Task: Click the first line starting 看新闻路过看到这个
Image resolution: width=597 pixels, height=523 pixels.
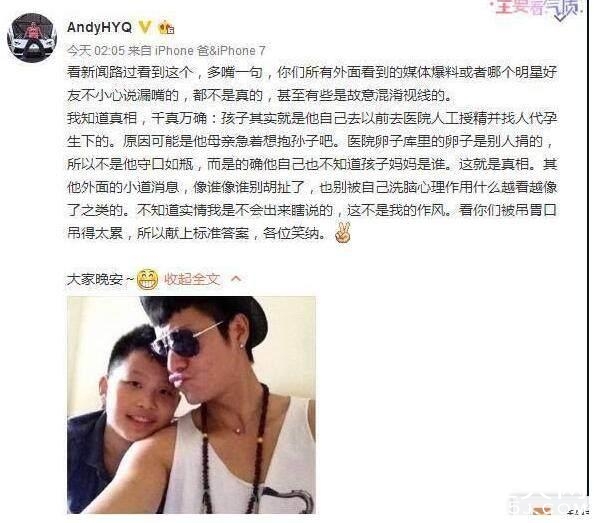Action: pyautogui.click(x=312, y=72)
